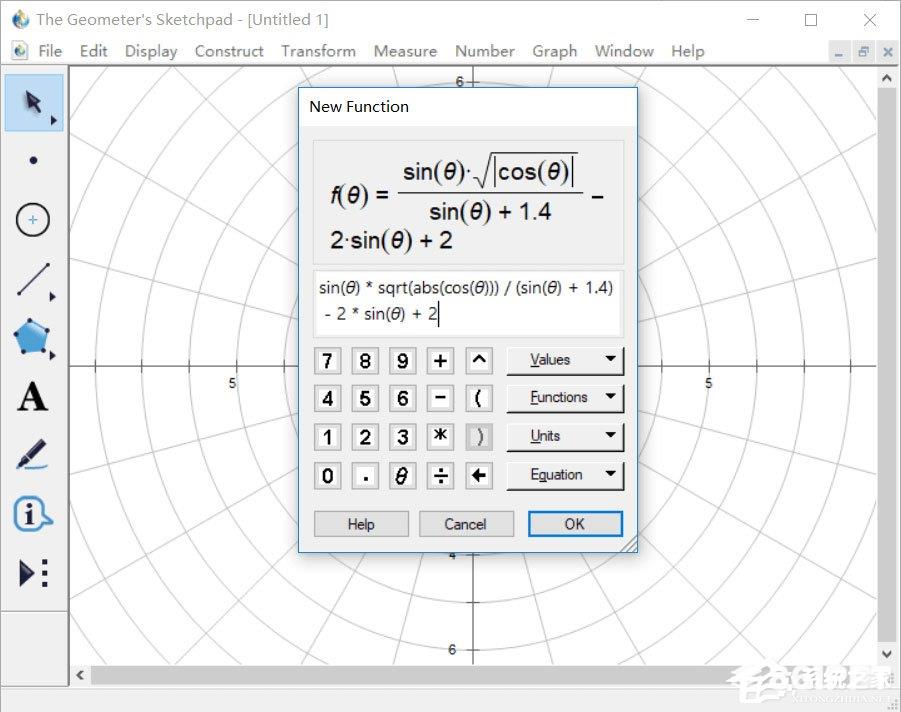
Task: Open the Construct menu
Action: pos(229,51)
